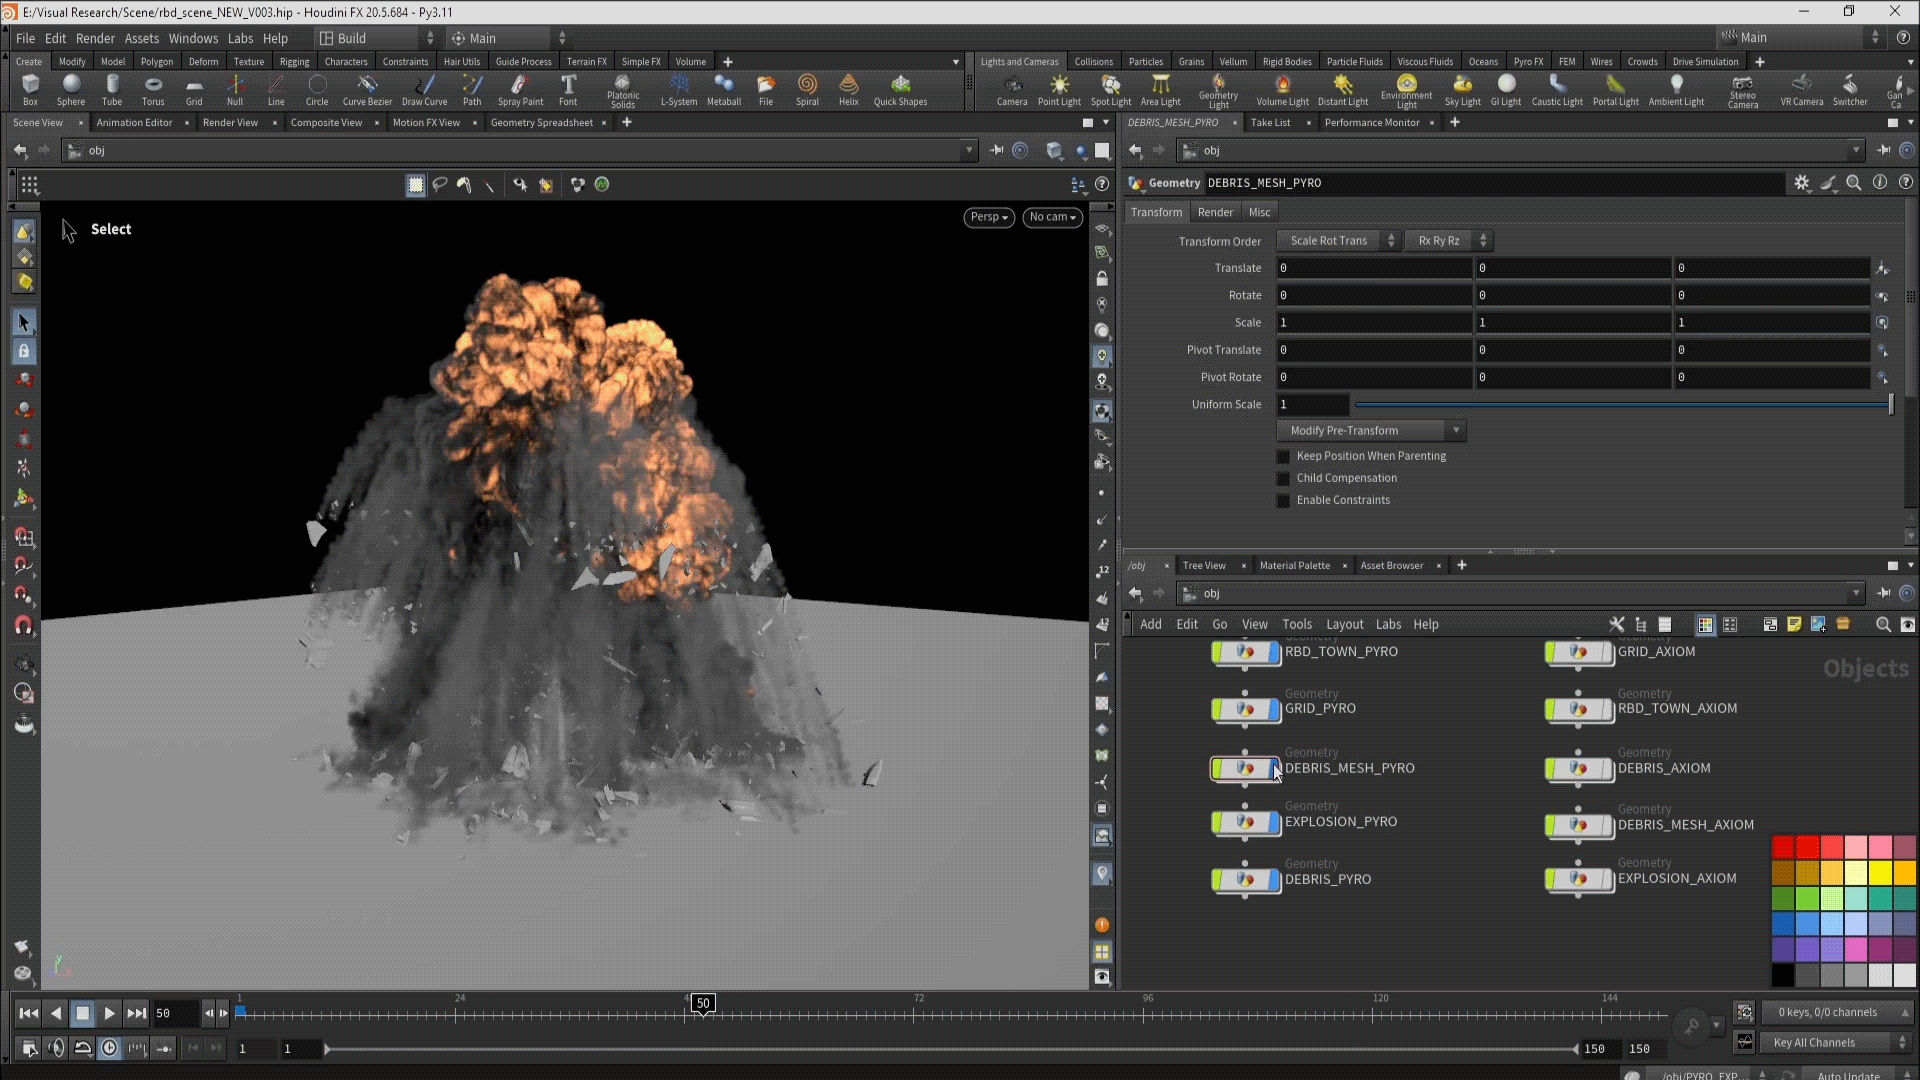Open the Persp viewport menu
The image size is (1920, 1080).
(x=988, y=217)
